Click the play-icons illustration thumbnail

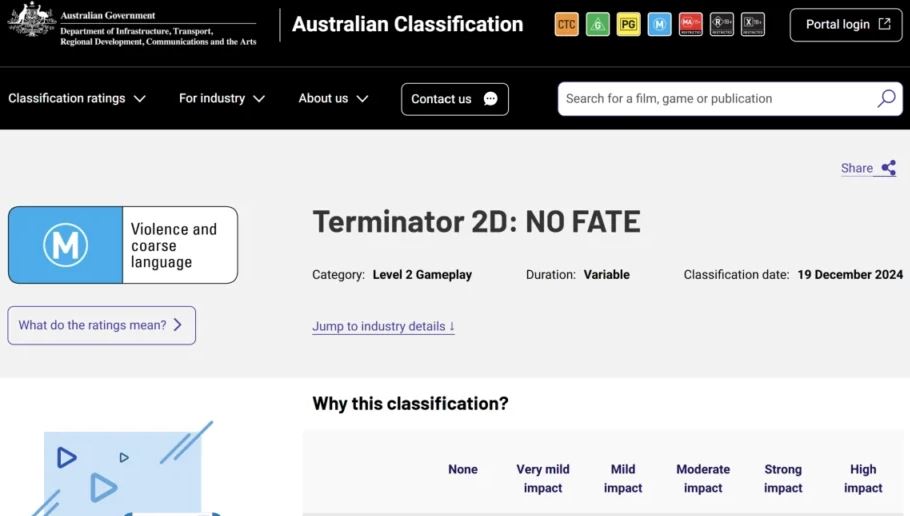point(125,469)
